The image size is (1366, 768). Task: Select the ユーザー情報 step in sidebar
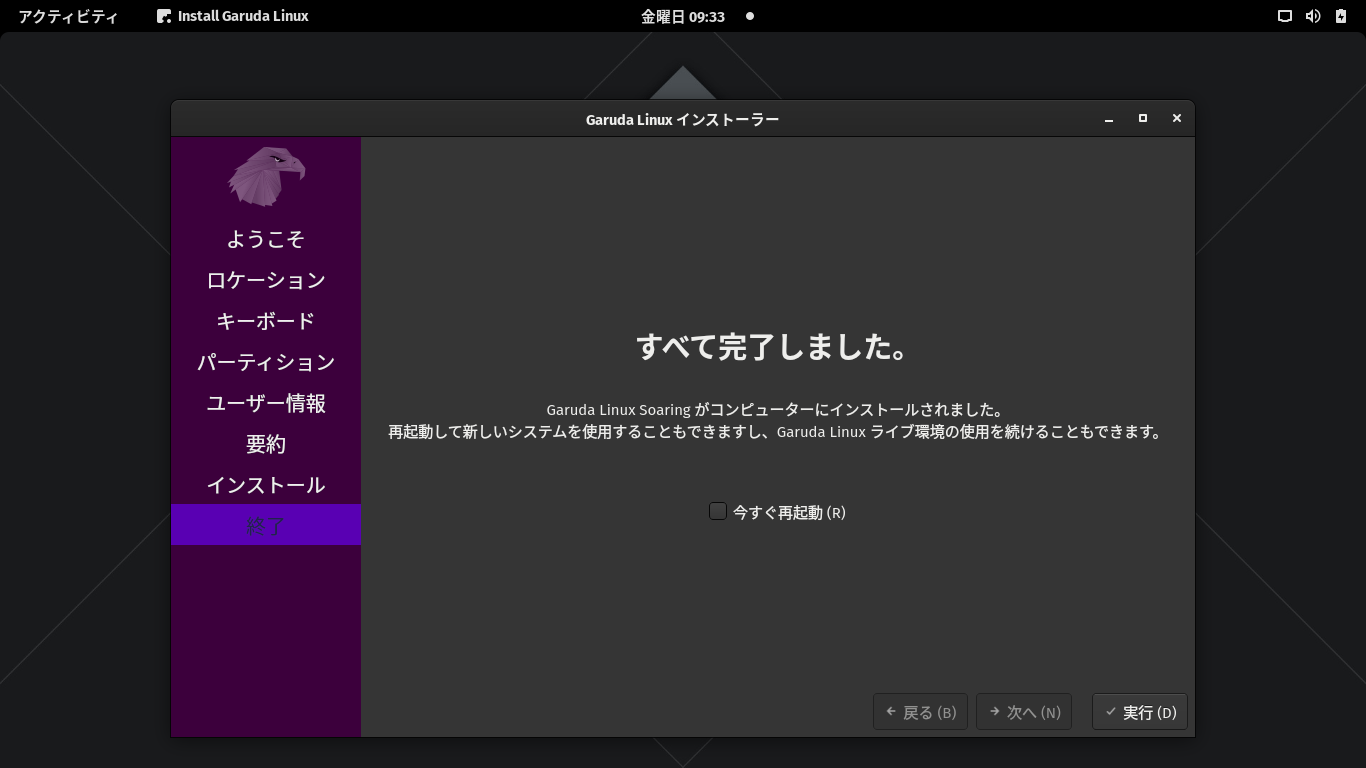[x=266, y=403]
